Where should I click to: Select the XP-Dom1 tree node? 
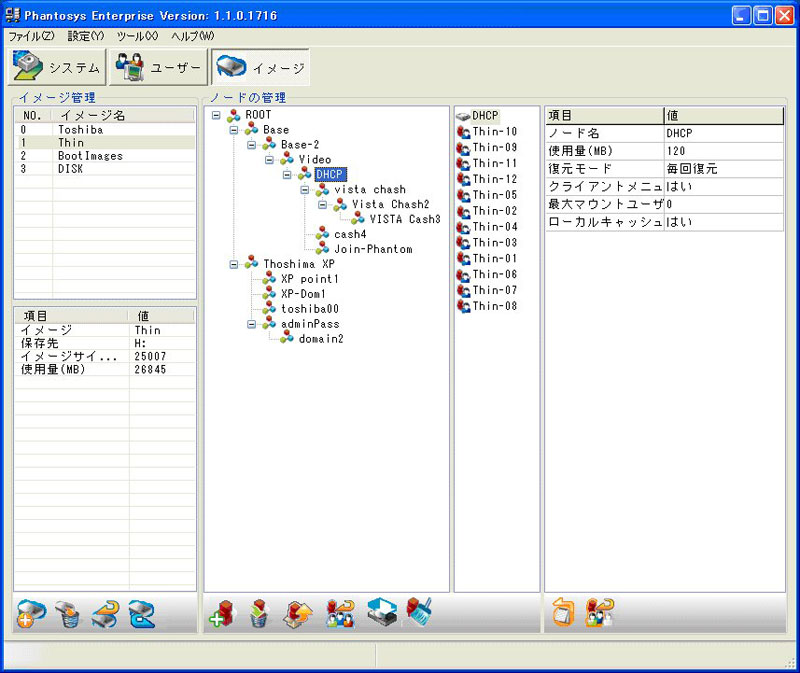(x=303, y=294)
